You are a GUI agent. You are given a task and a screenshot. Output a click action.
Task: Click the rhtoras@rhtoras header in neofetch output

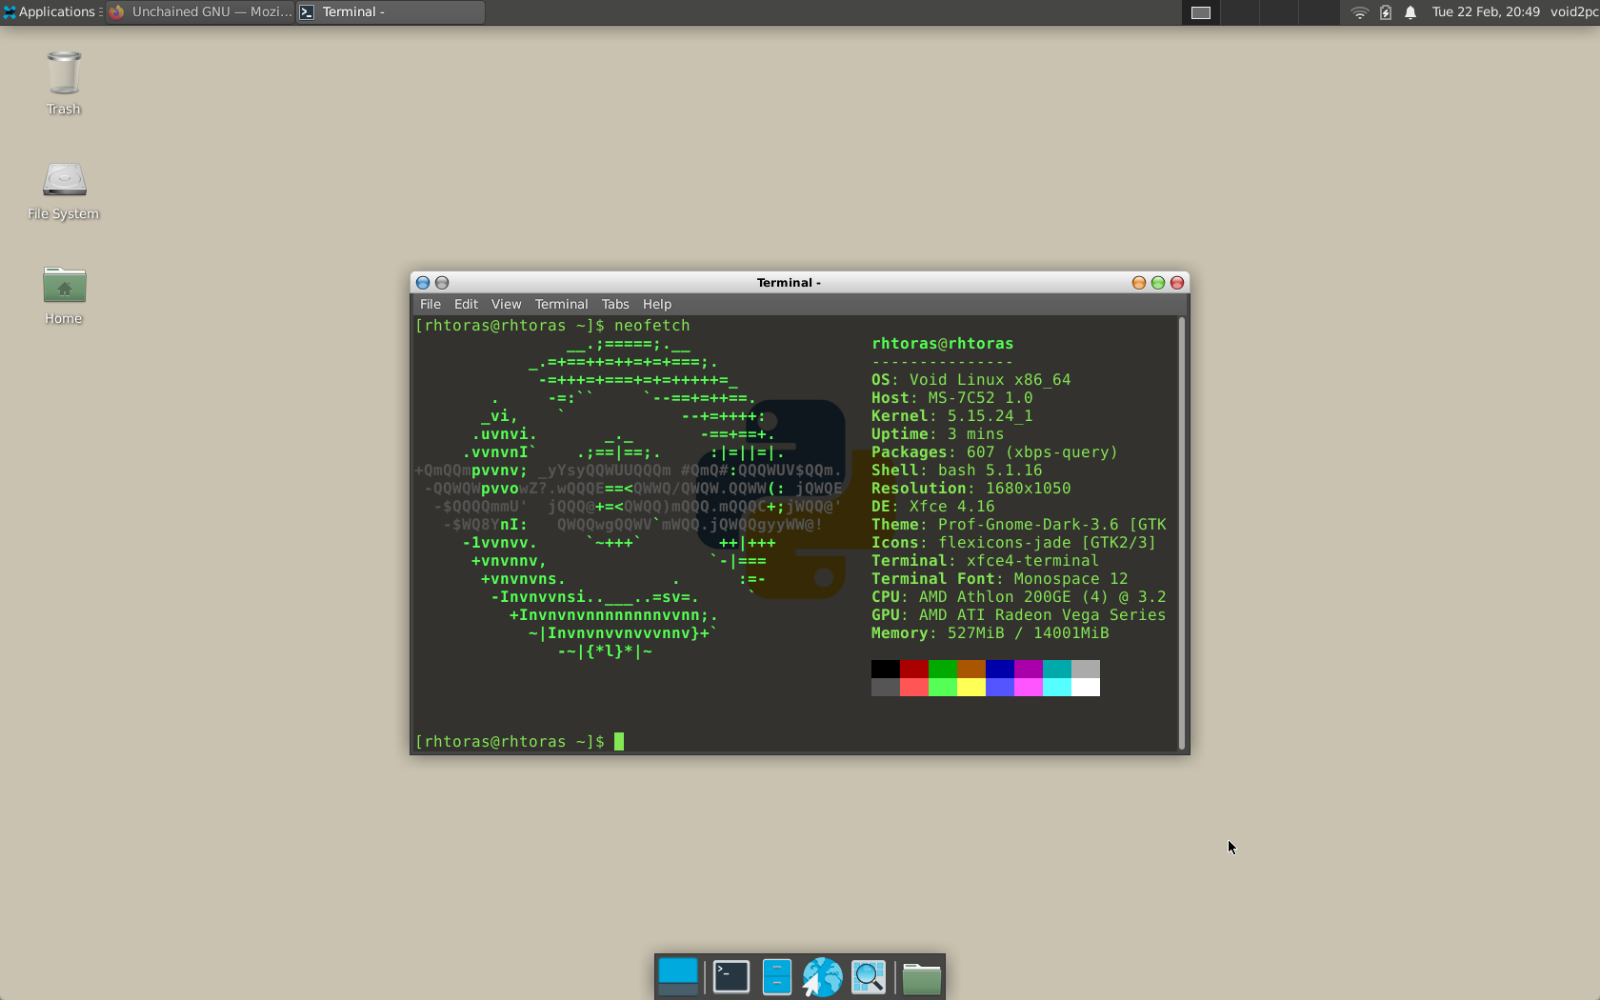(942, 344)
